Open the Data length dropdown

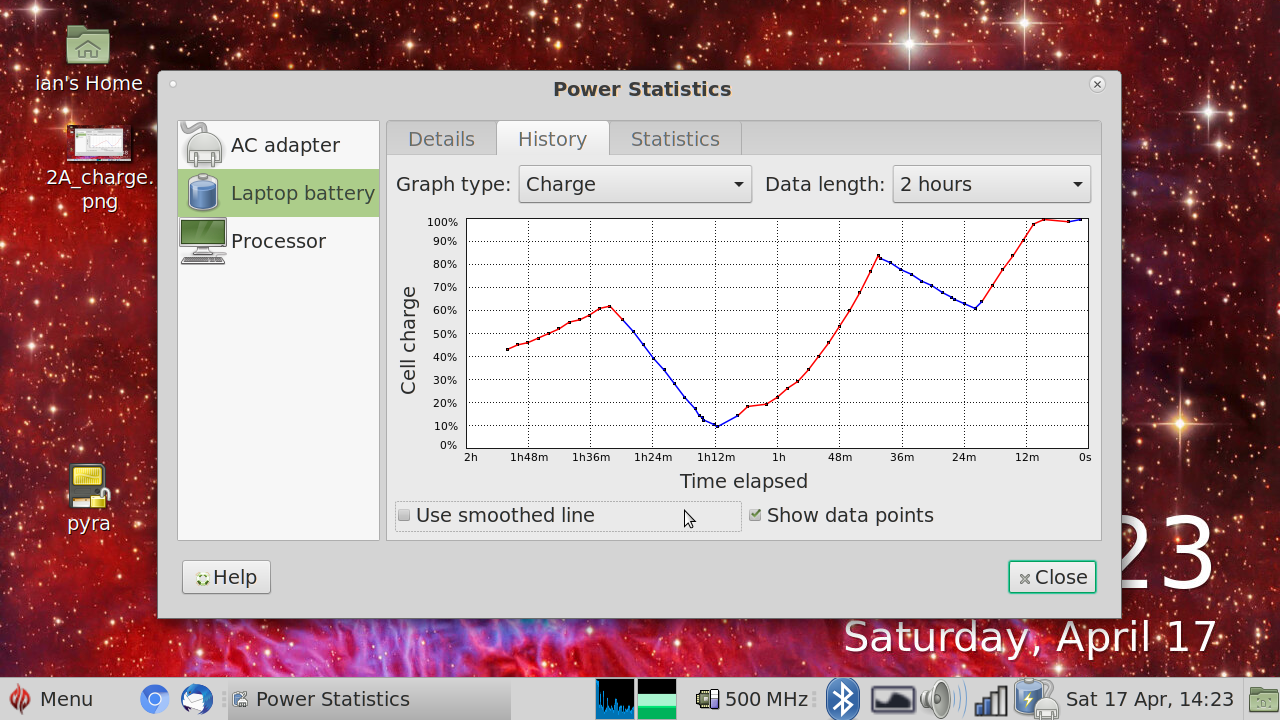point(991,184)
